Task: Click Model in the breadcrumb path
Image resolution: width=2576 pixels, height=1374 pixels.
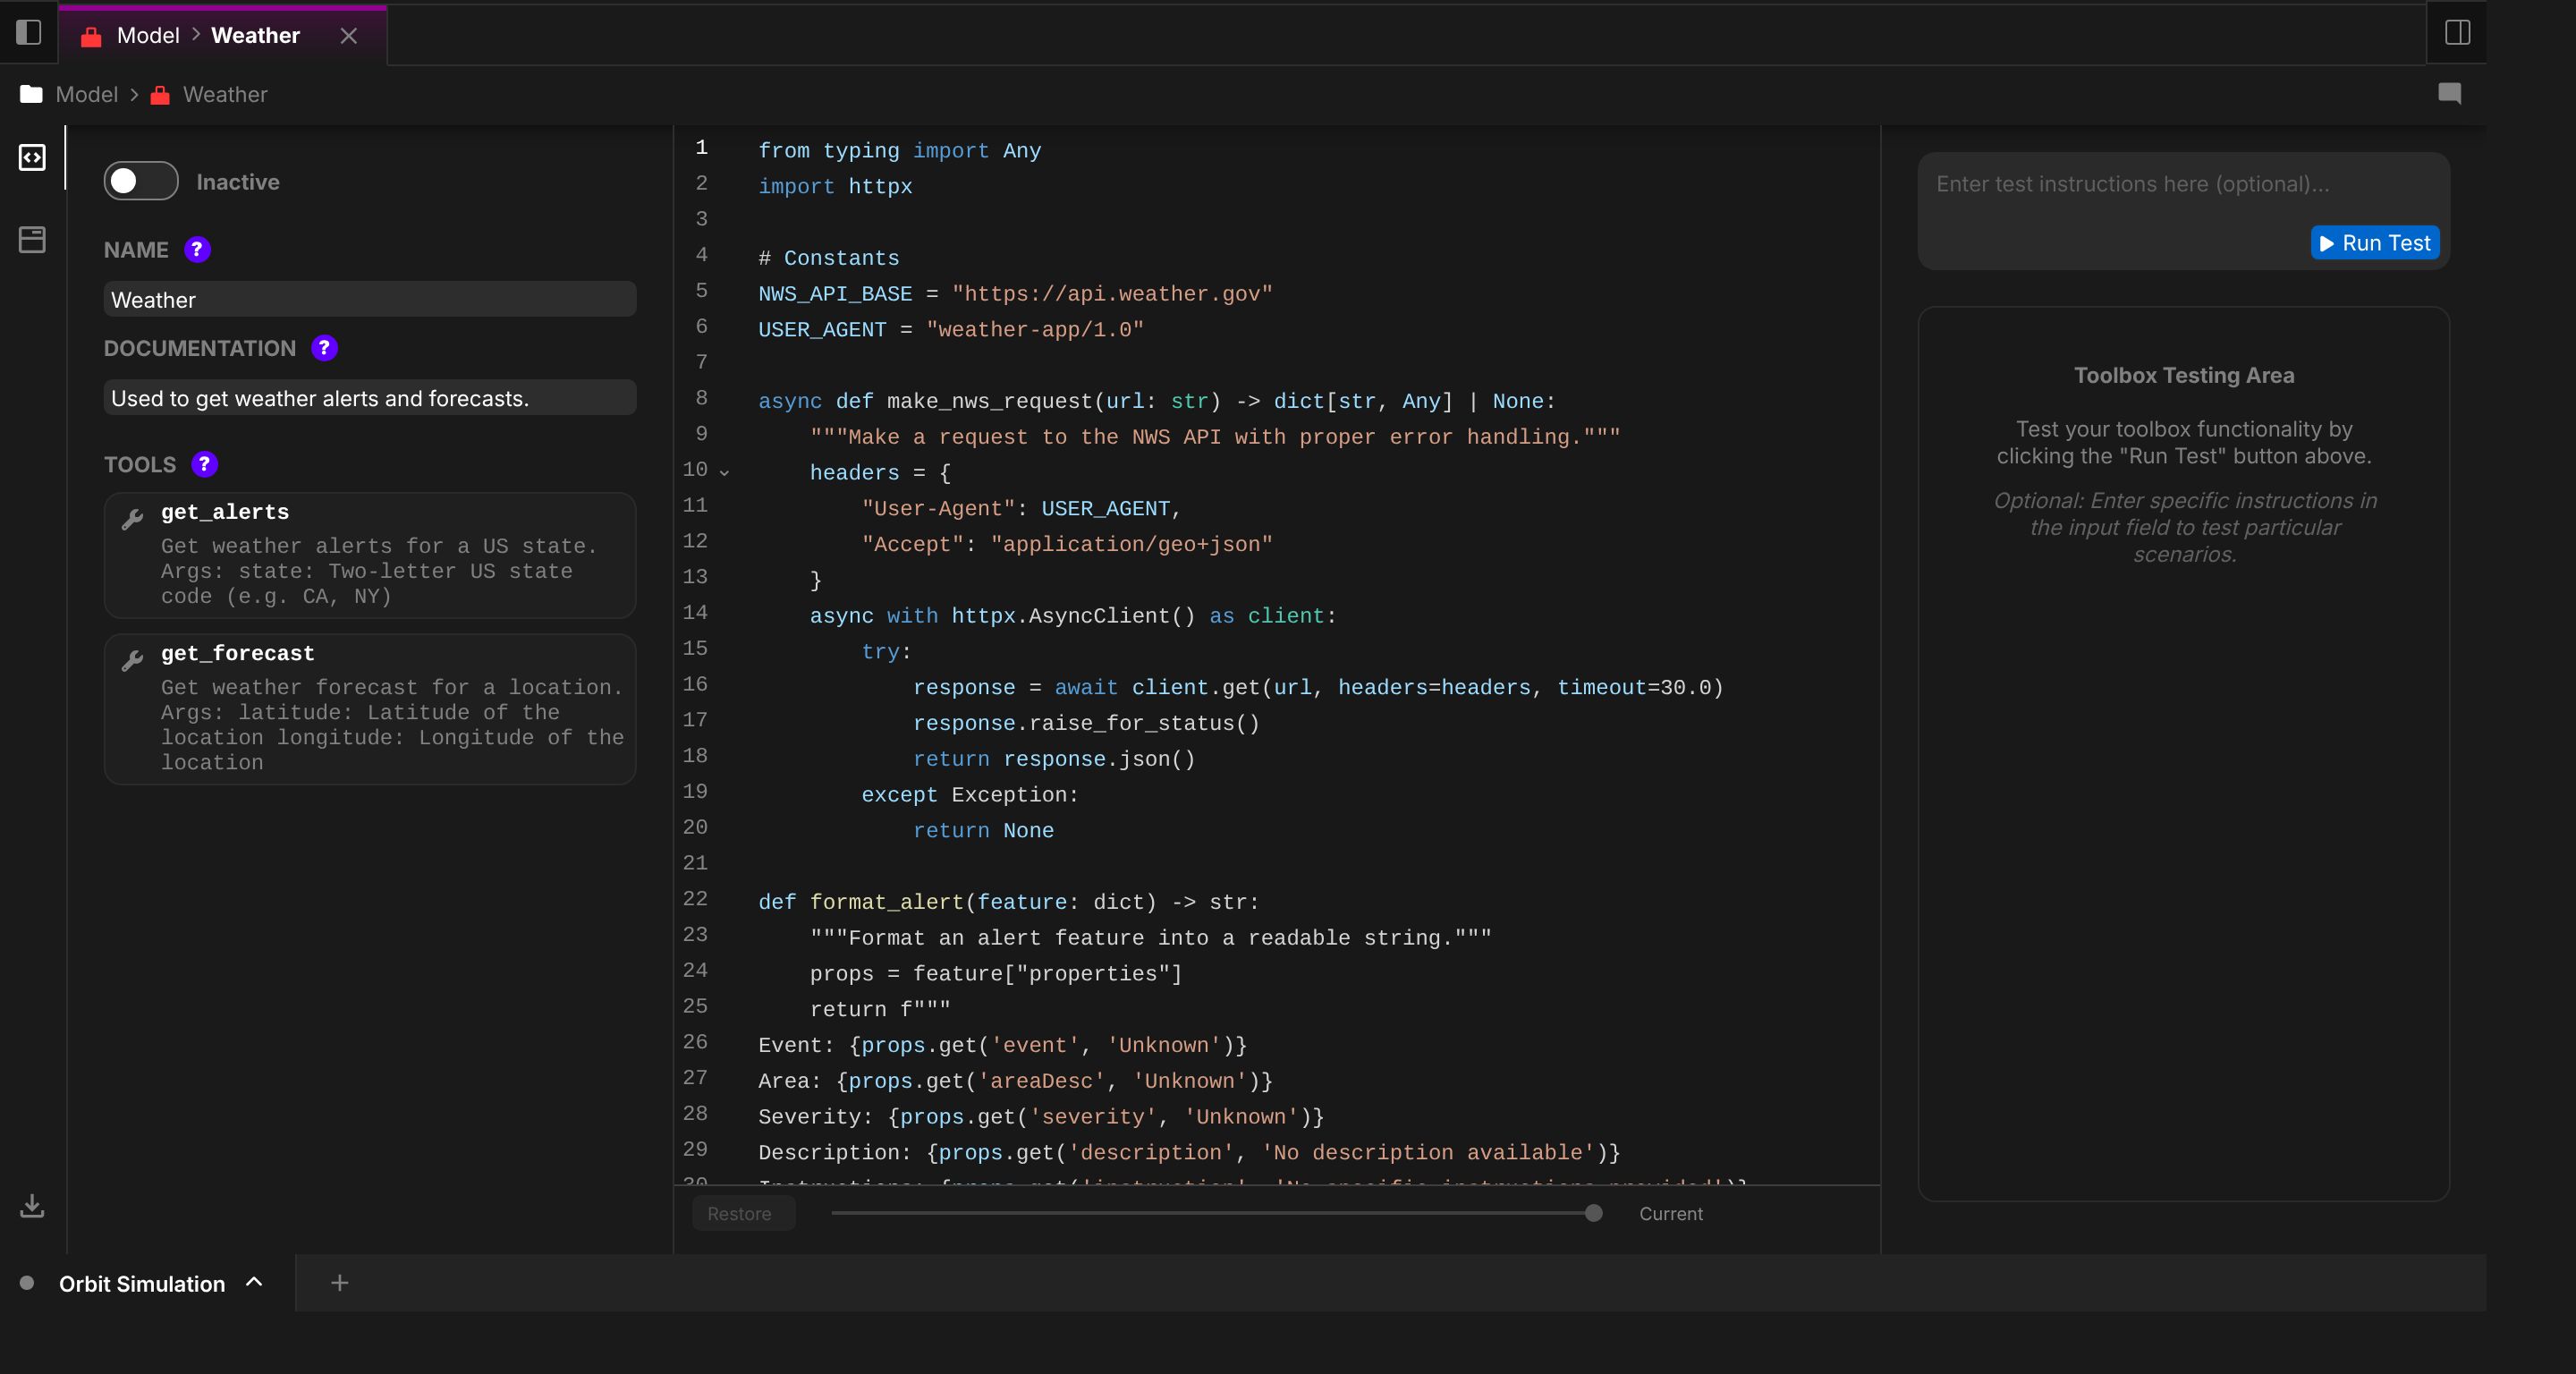Action: pos(86,94)
